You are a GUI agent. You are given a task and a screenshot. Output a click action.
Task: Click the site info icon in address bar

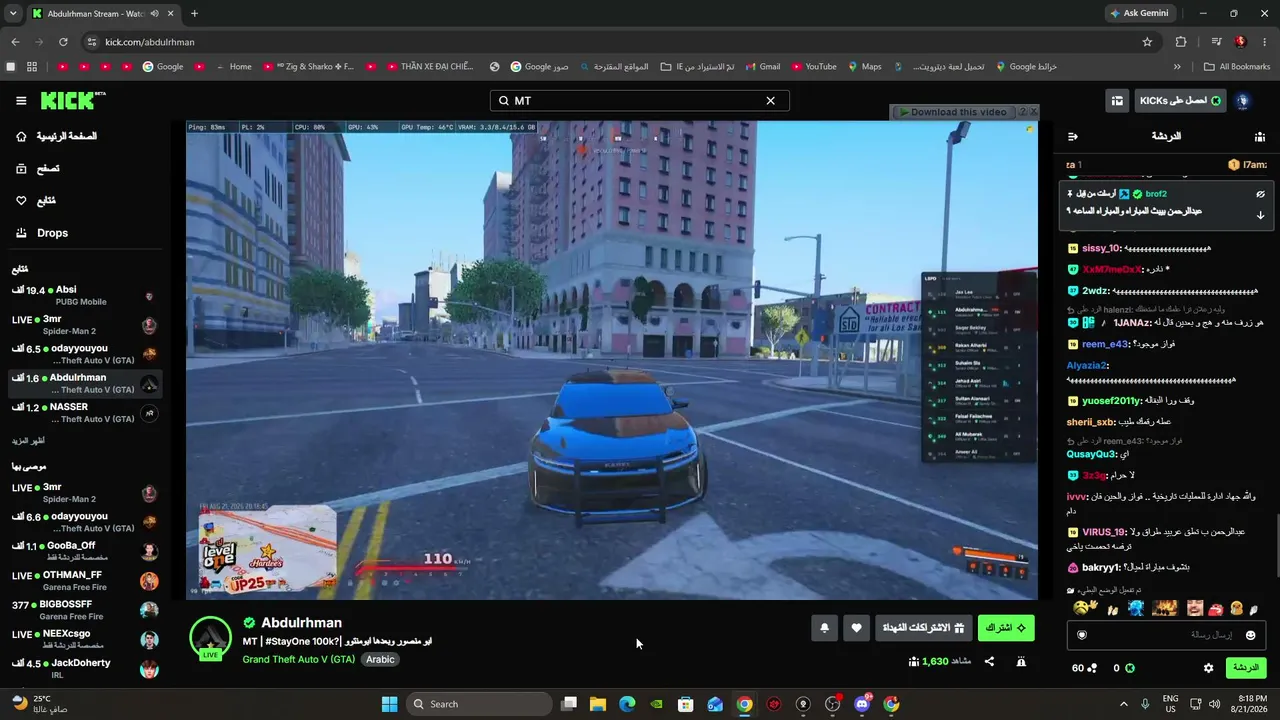92,42
